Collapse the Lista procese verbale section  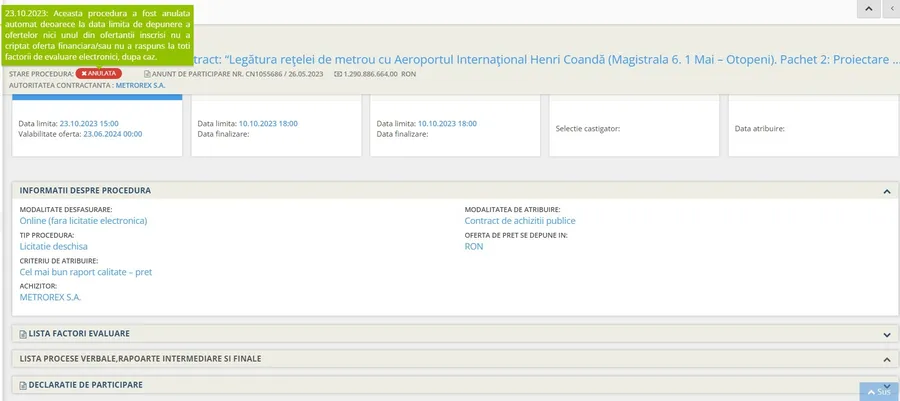886,359
